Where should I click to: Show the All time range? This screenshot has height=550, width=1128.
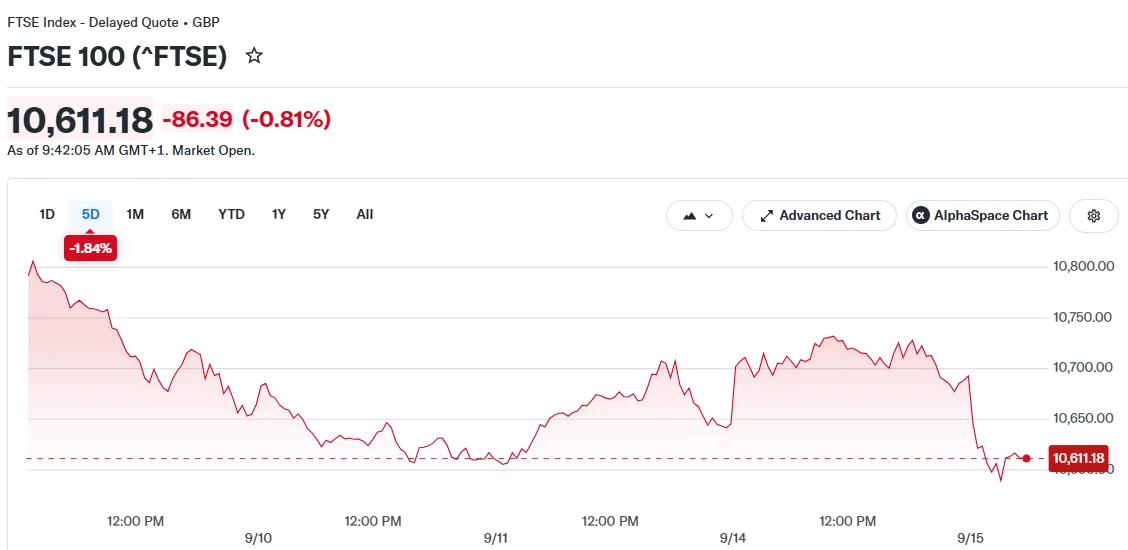click(x=365, y=214)
